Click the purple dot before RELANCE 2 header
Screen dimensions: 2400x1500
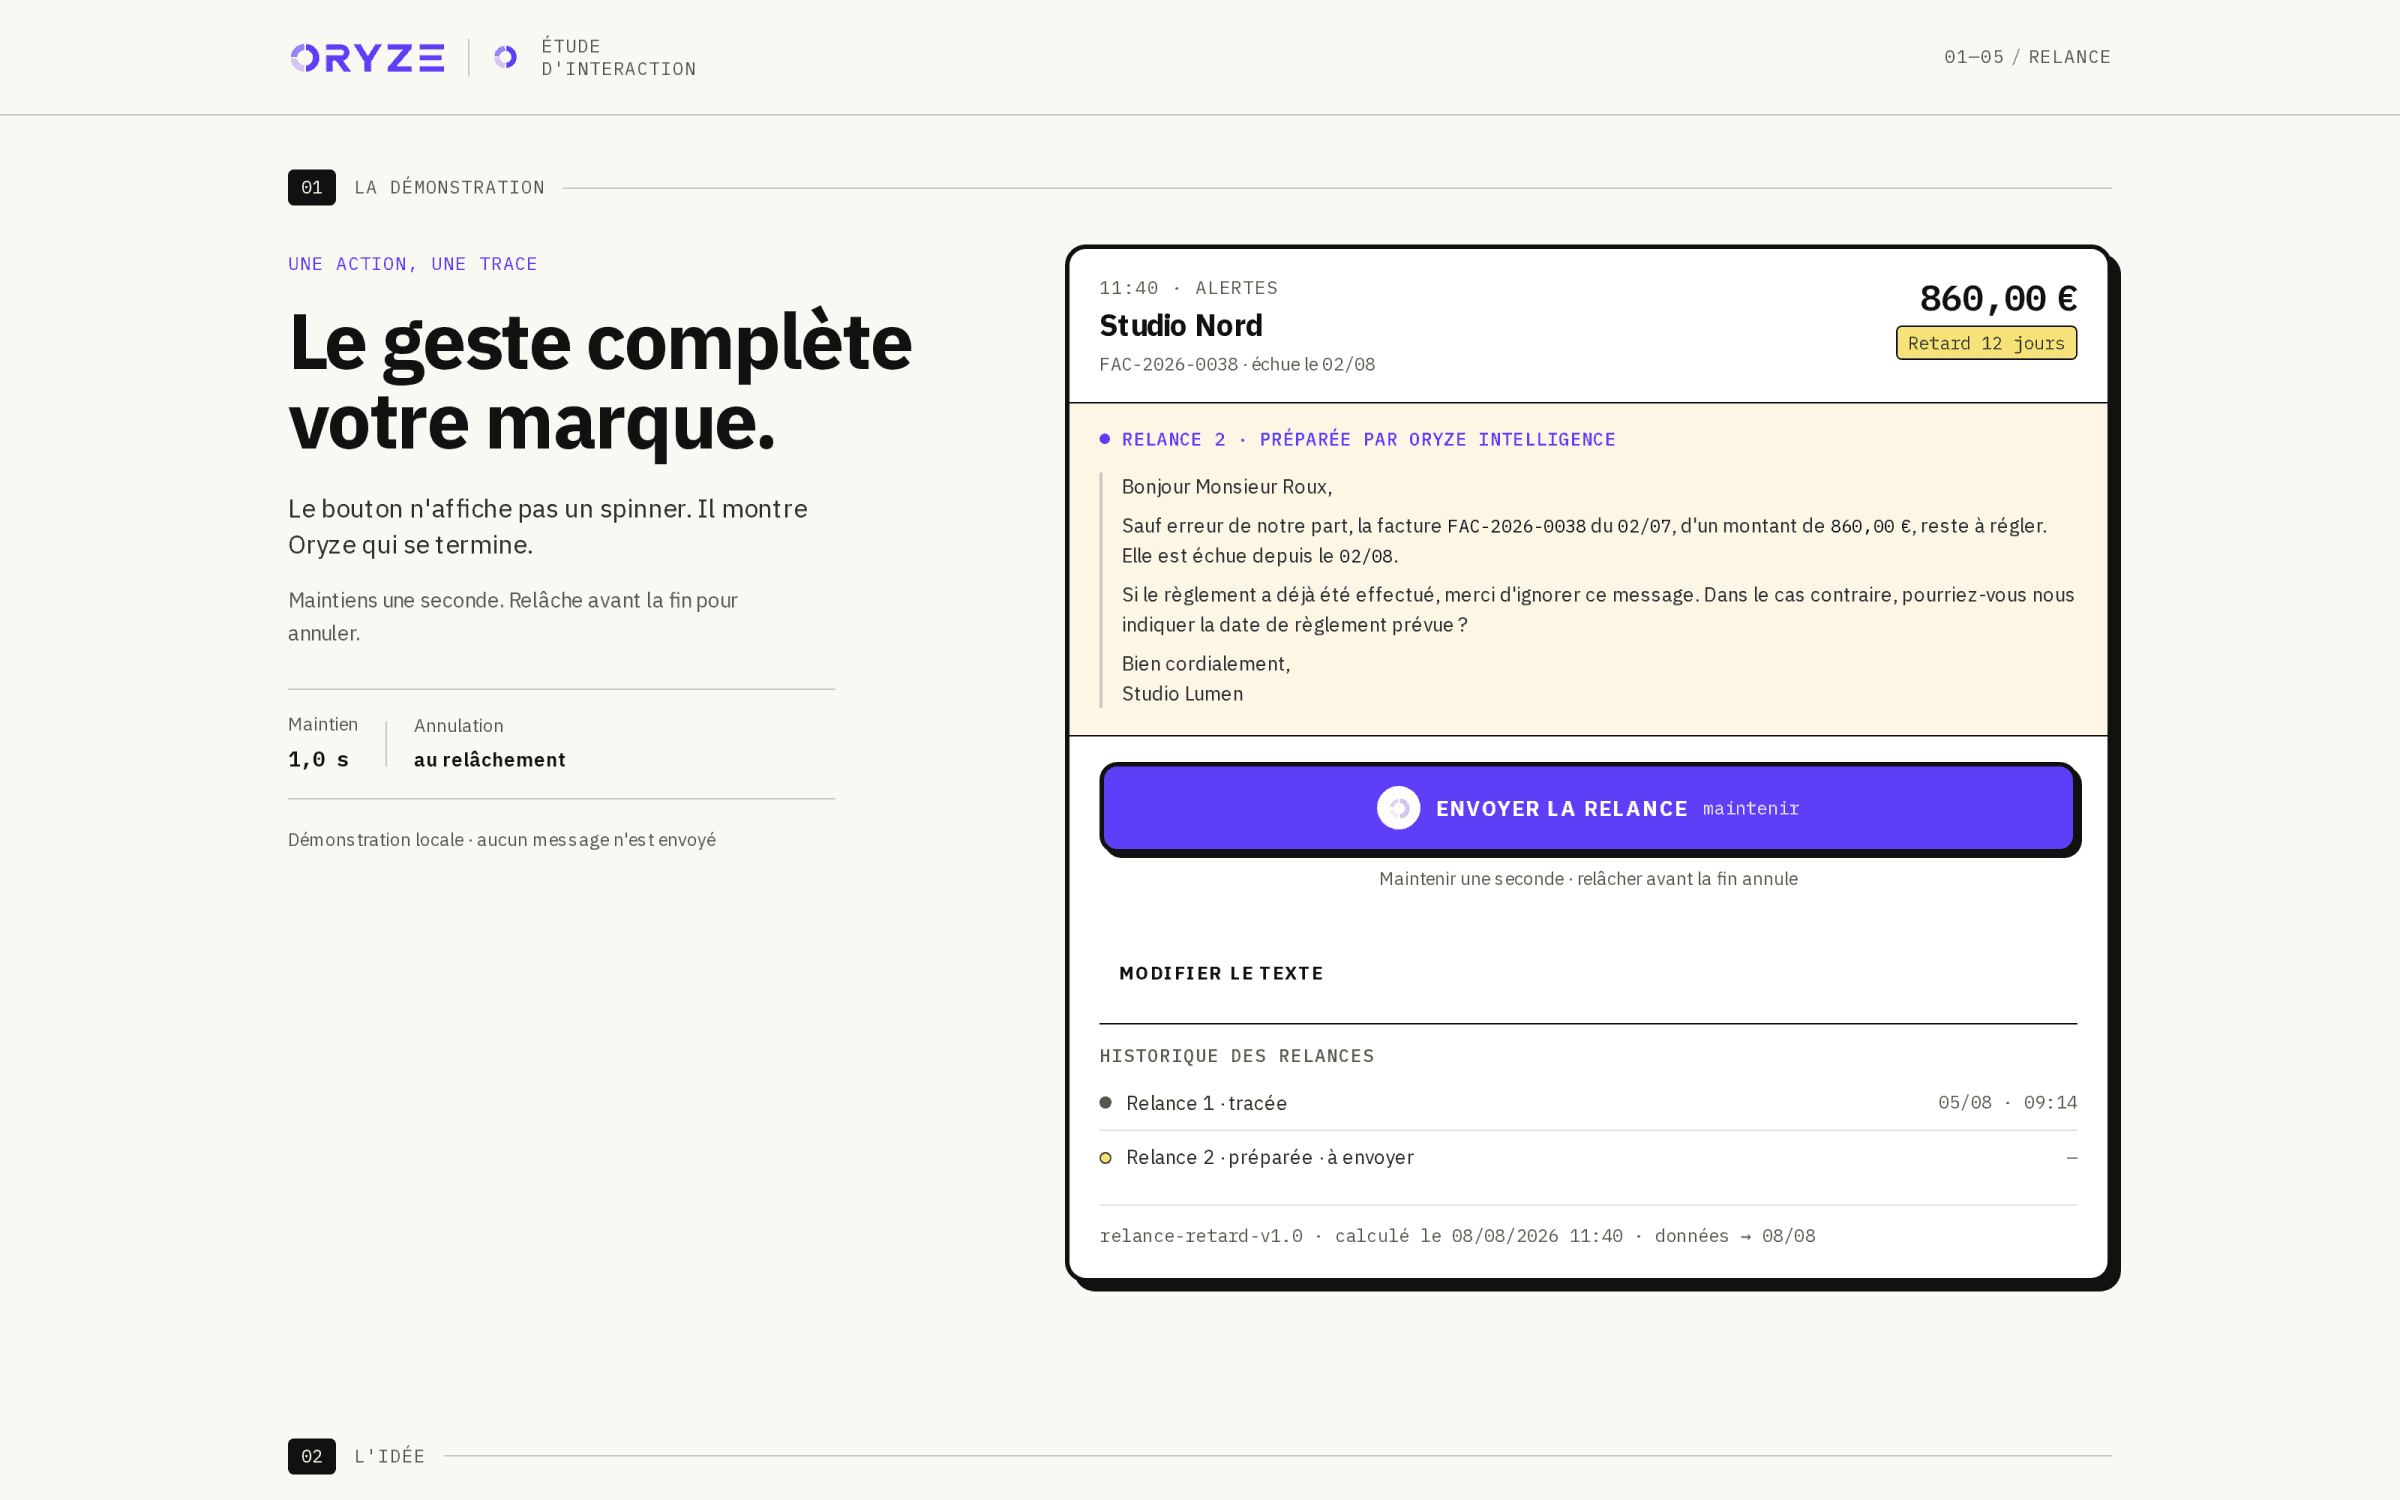(x=1105, y=439)
